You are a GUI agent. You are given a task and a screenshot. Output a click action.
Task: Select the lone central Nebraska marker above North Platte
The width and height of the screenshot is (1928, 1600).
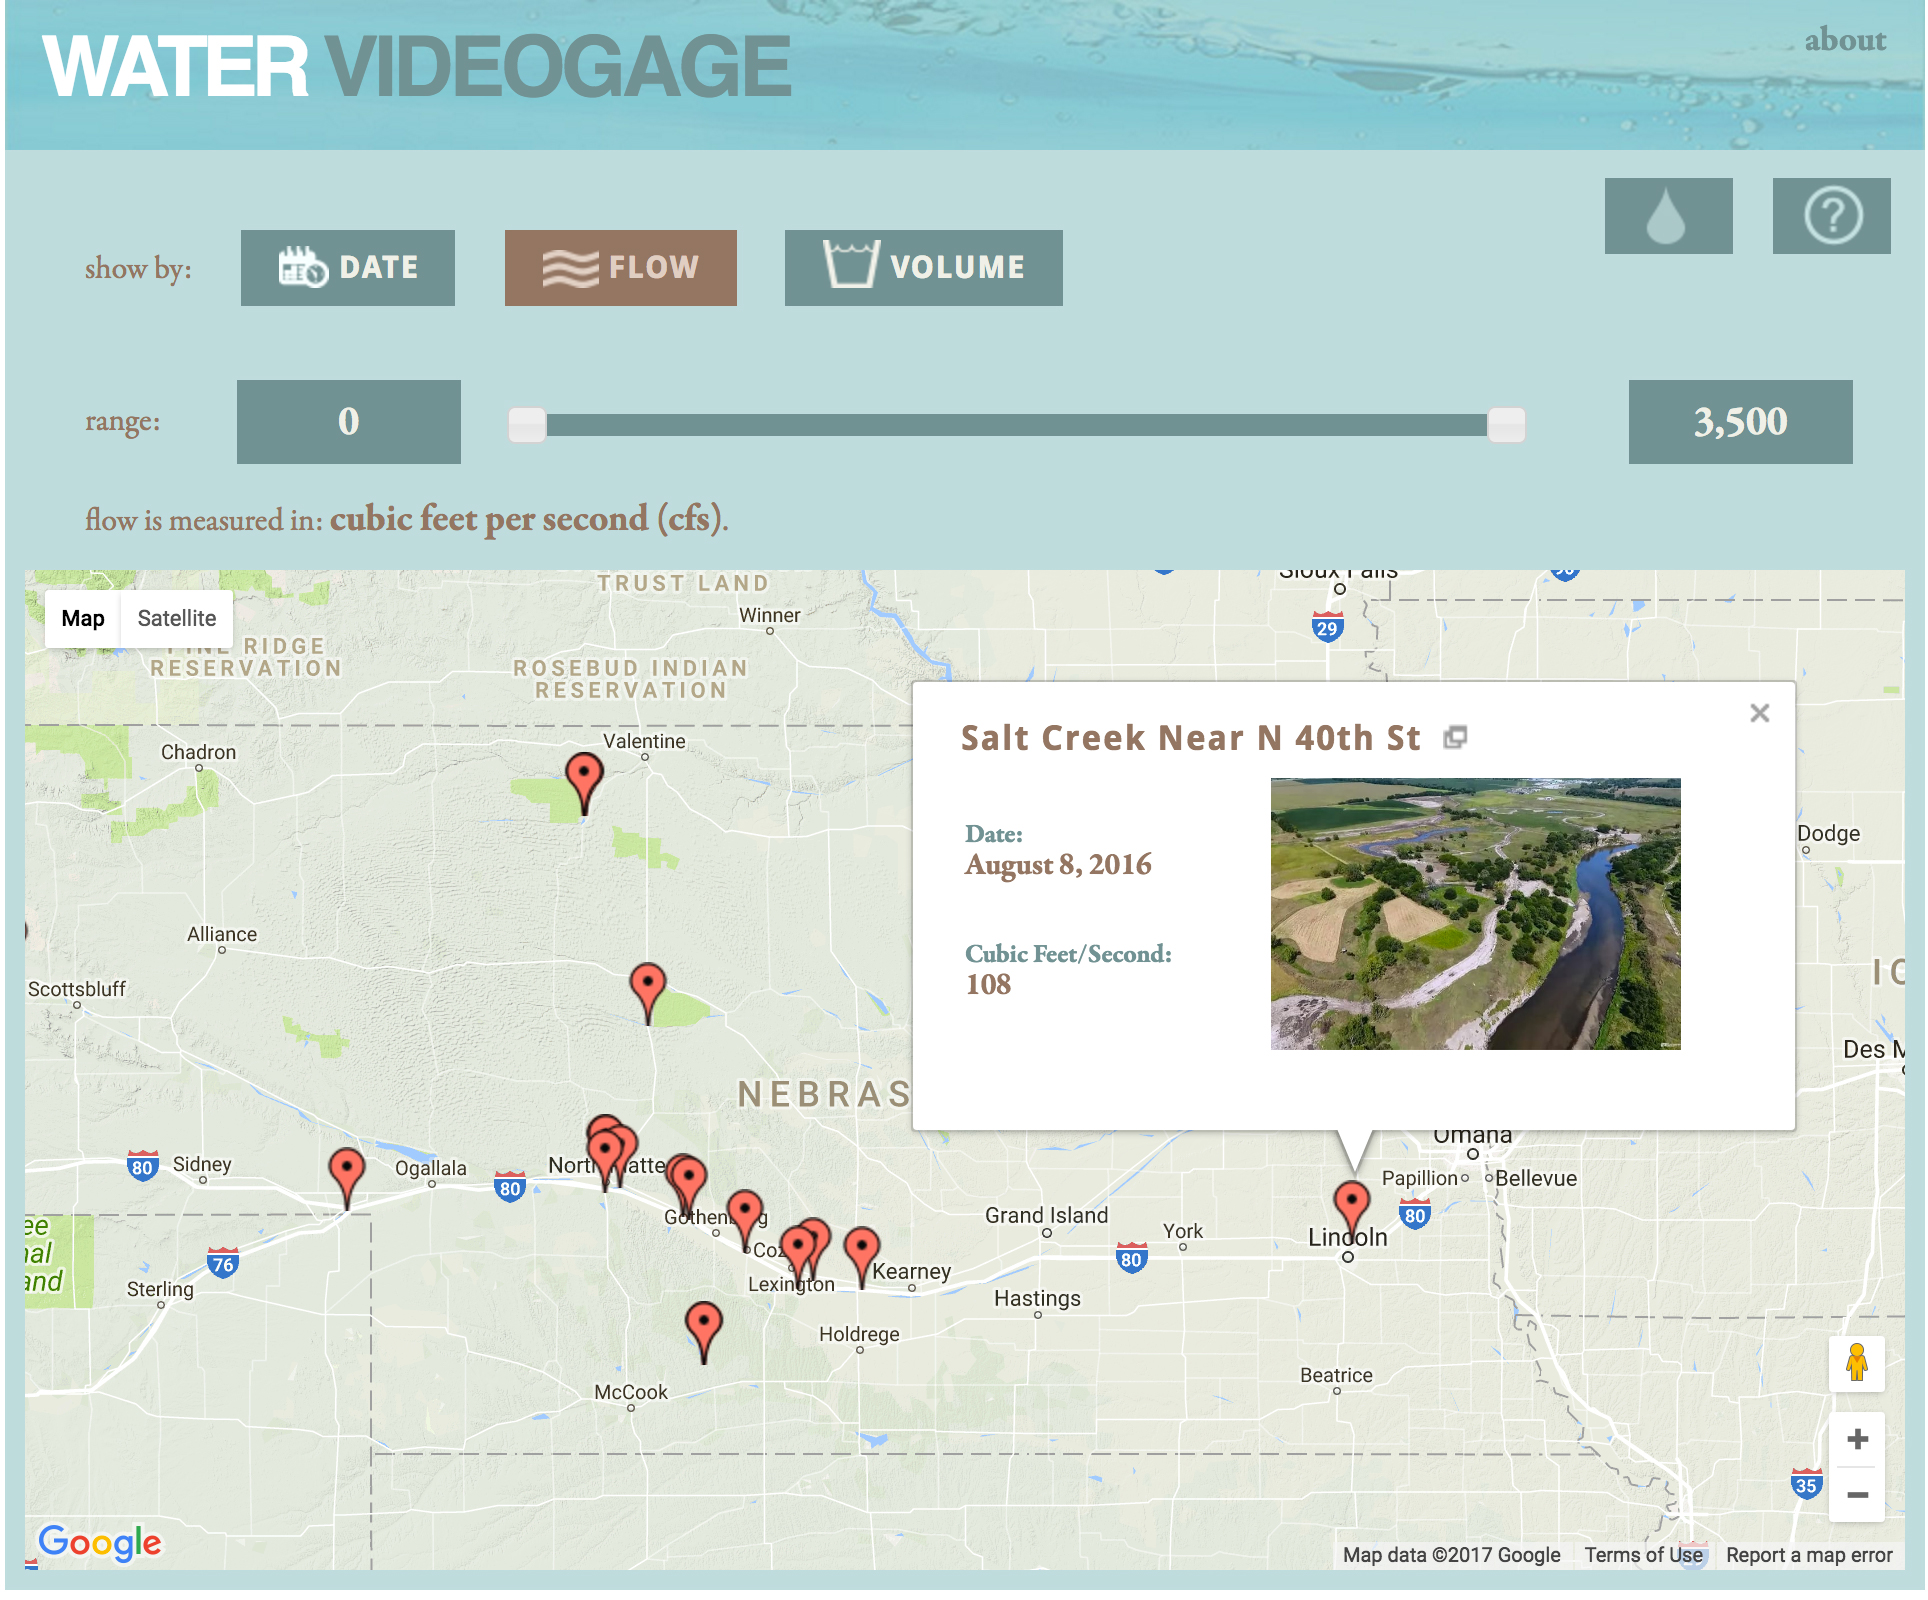[x=648, y=994]
